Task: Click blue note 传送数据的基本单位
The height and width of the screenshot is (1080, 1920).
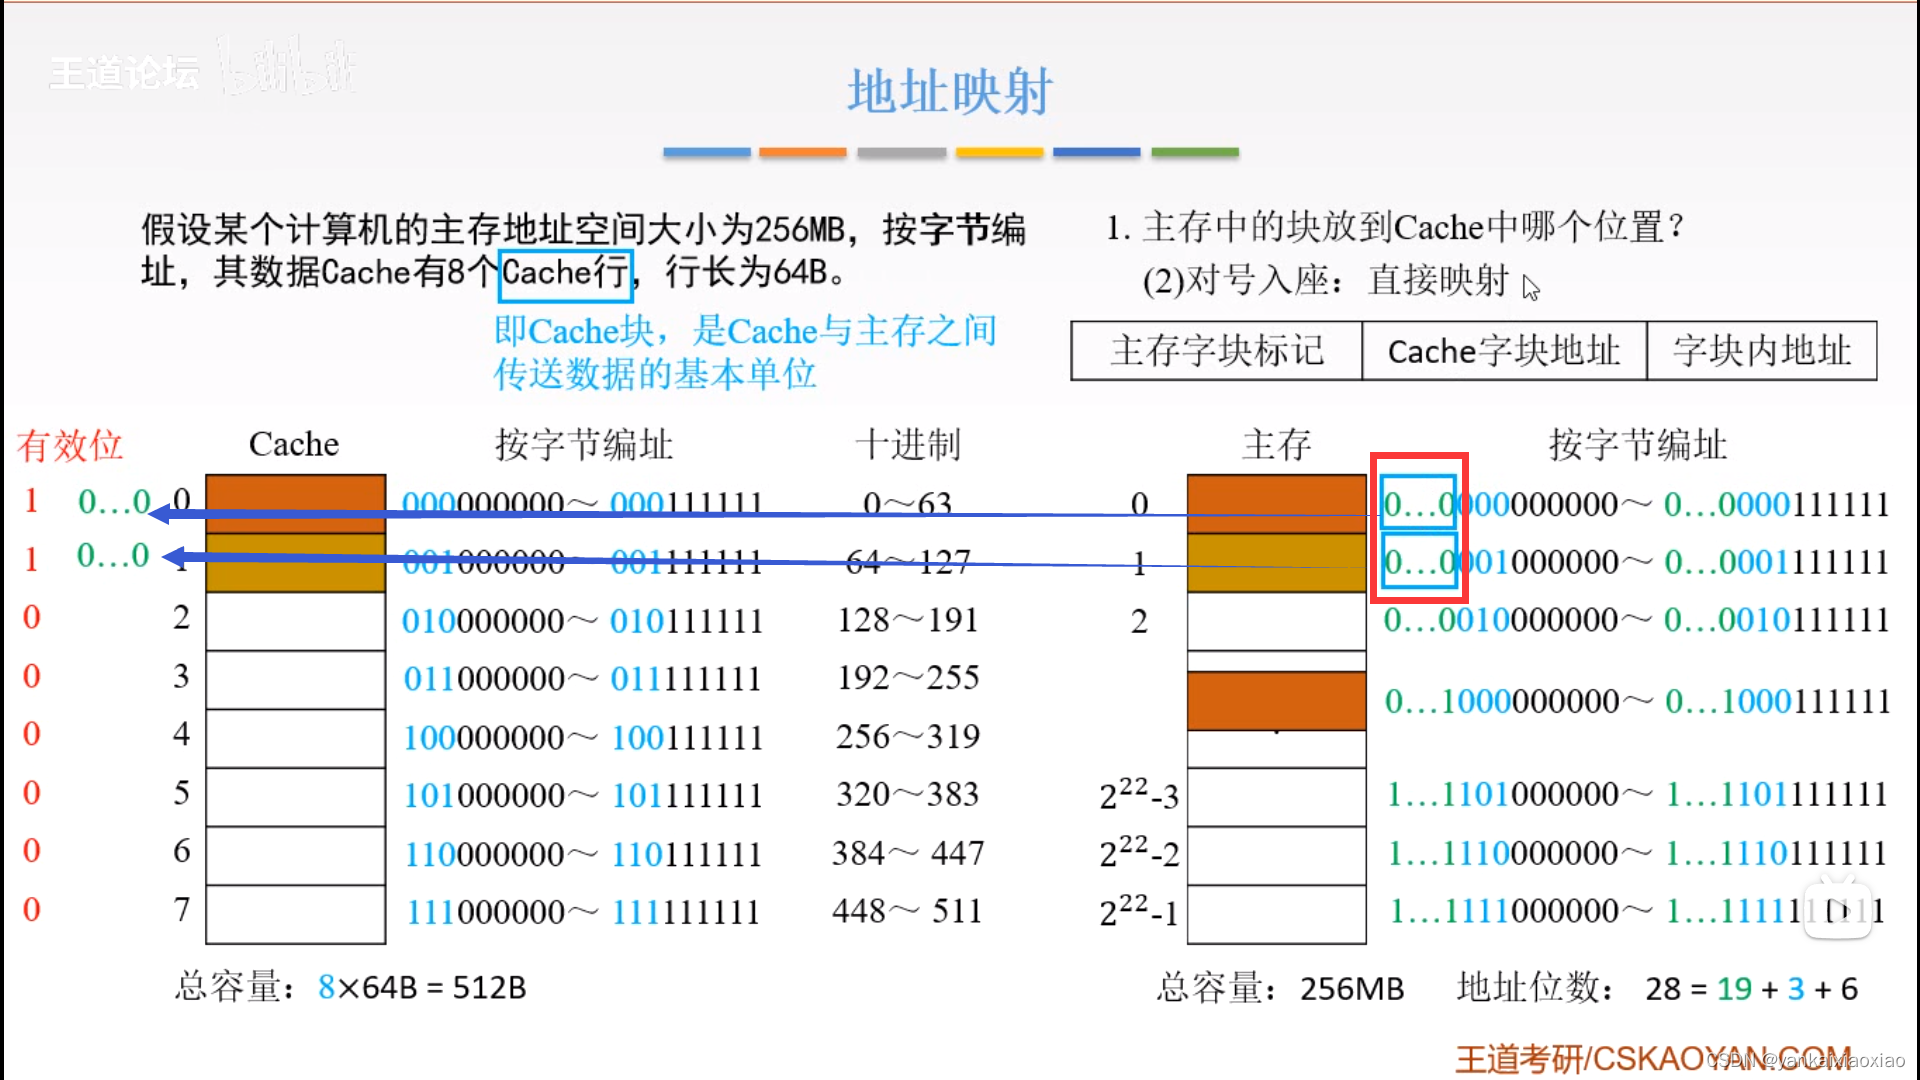Action: 655,374
